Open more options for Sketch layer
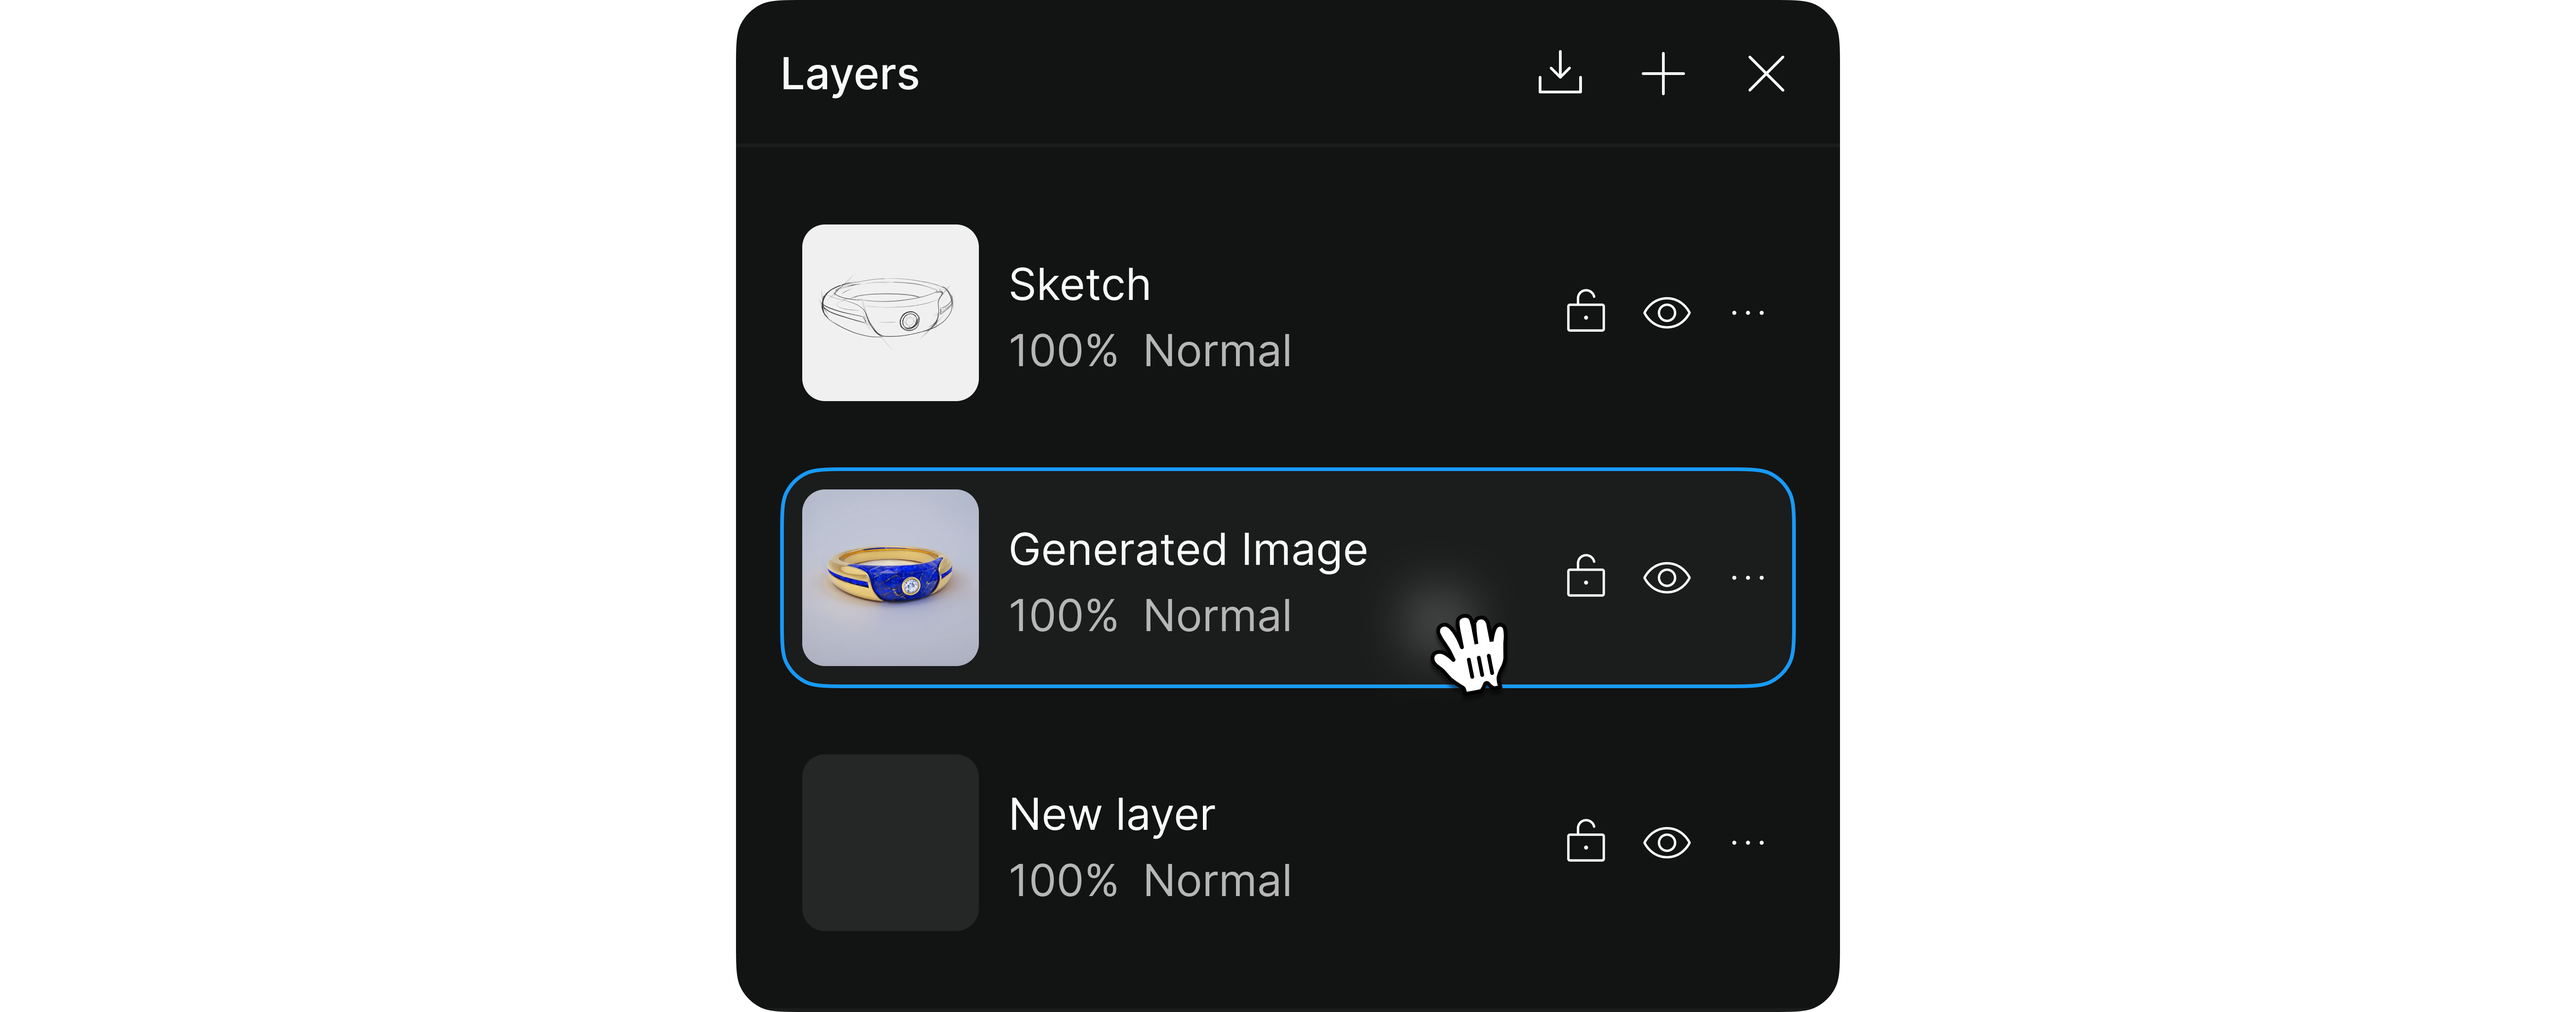The image size is (2576, 1012). [x=1748, y=313]
